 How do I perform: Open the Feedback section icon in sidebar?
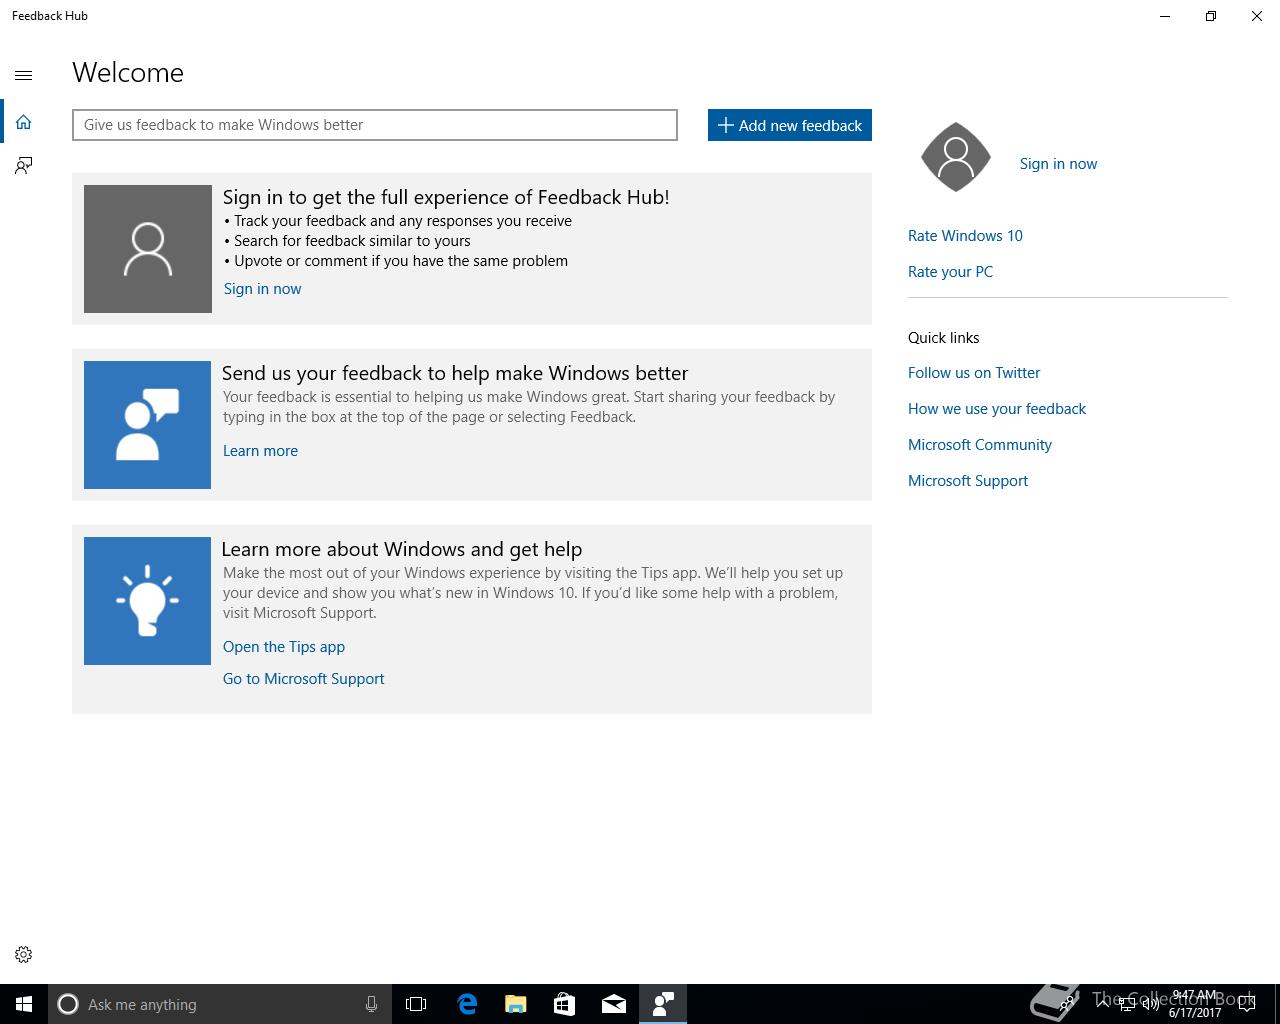click(x=24, y=166)
